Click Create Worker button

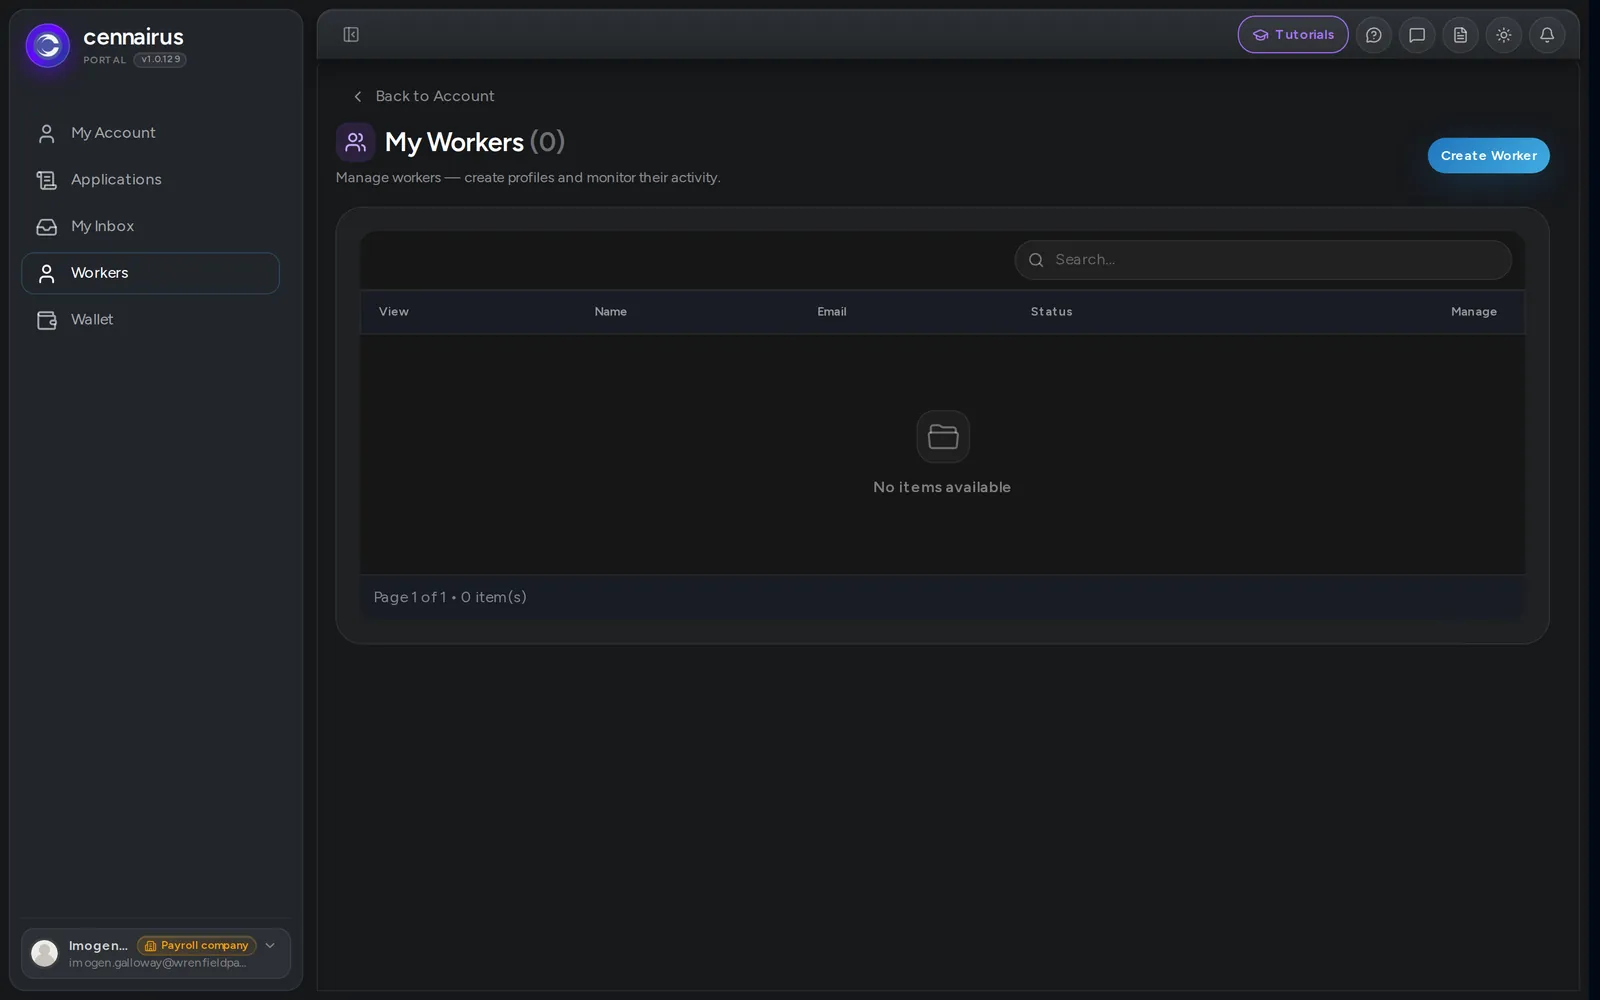click(x=1488, y=156)
